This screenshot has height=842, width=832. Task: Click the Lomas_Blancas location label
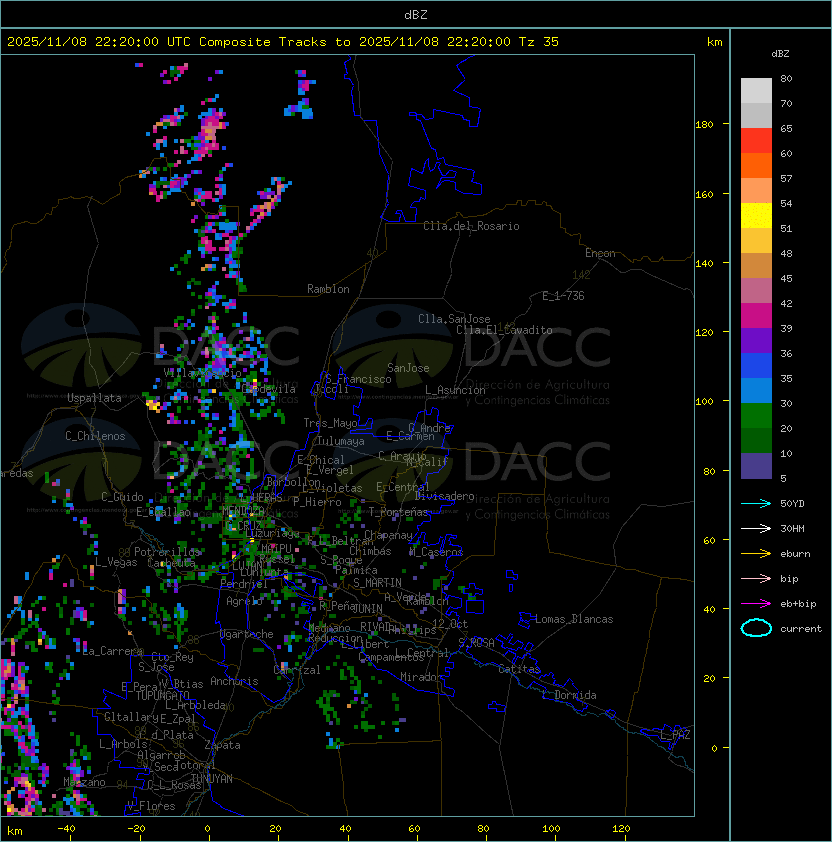pyautogui.click(x=574, y=619)
